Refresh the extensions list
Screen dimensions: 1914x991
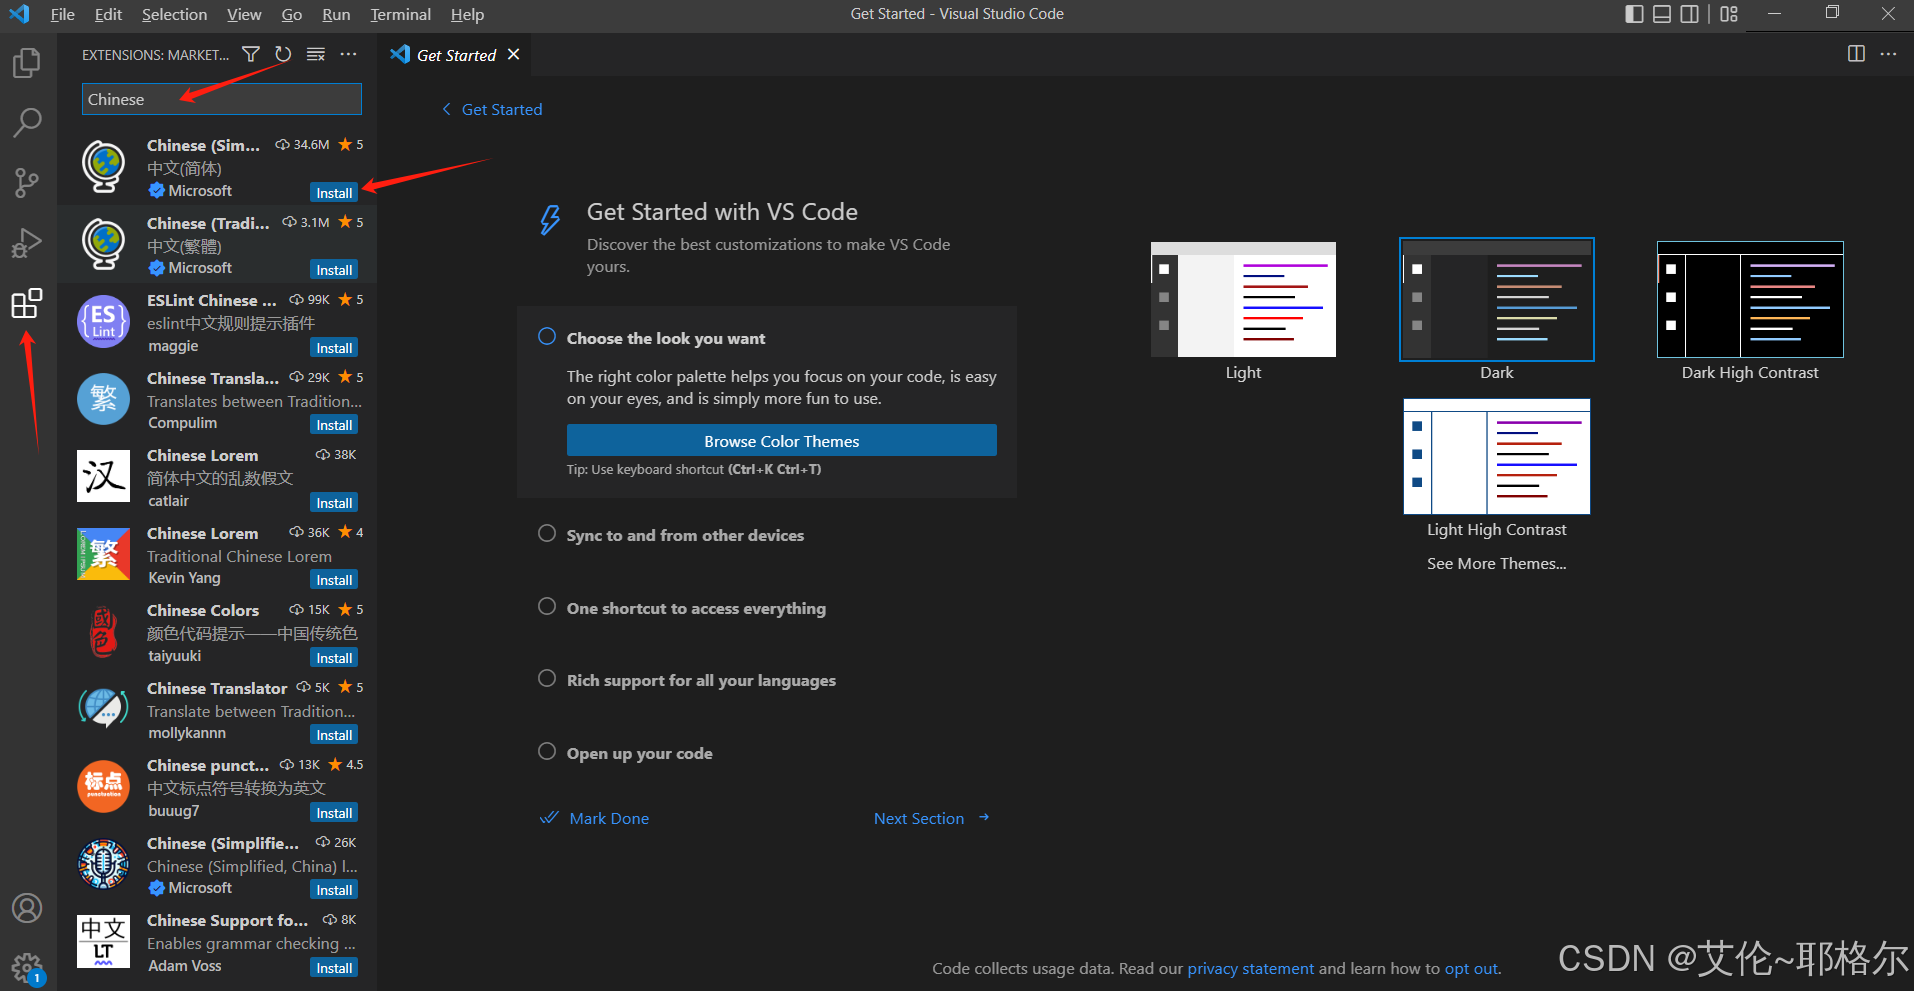click(x=283, y=54)
